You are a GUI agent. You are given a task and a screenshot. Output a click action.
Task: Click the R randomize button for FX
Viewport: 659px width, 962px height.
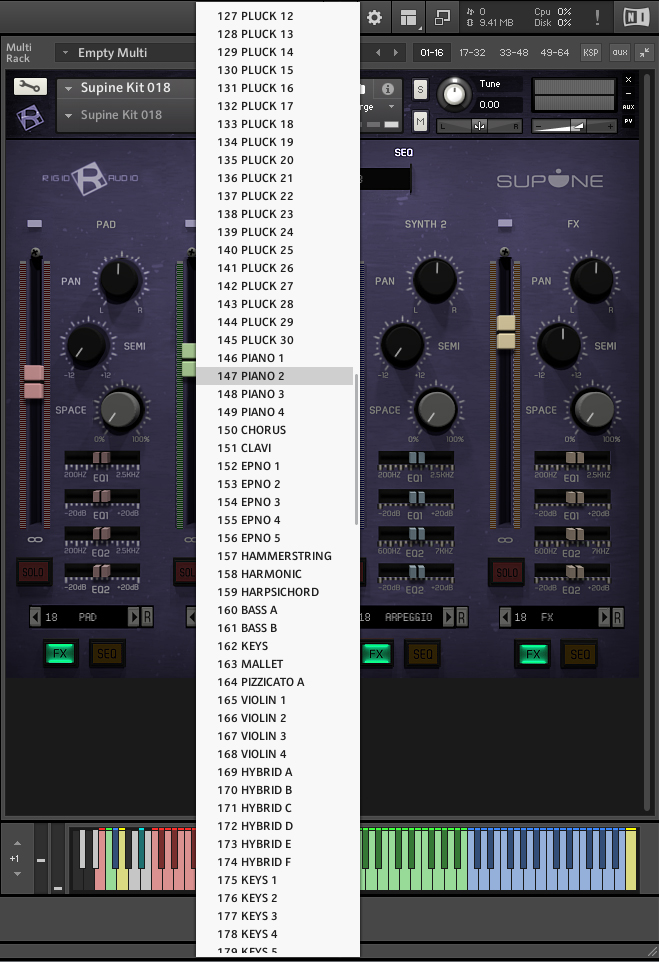[x=618, y=617]
